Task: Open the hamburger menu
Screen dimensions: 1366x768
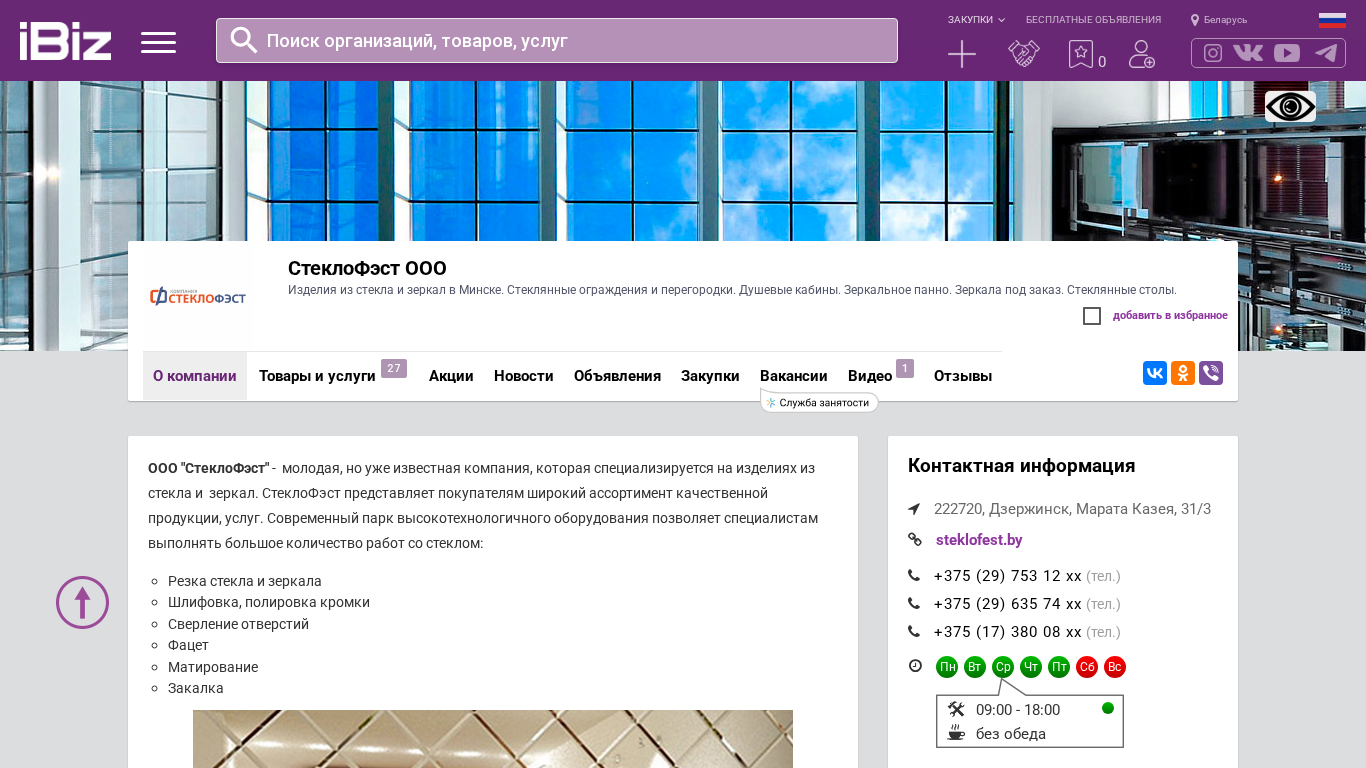Action: point(158,42)
